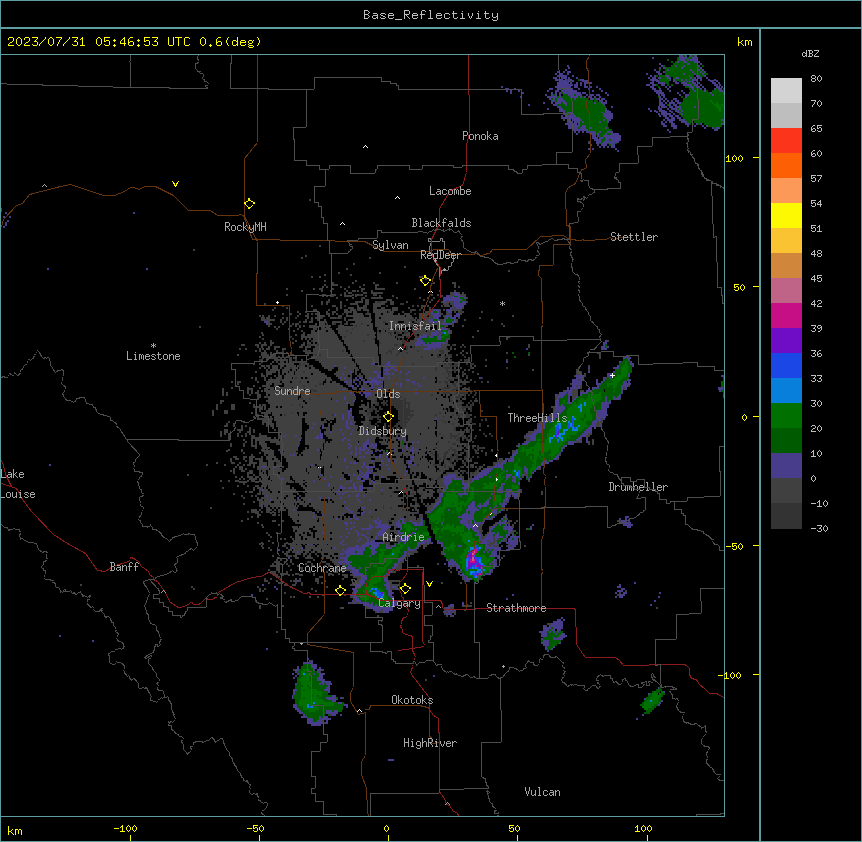
Task: Click the Didsbury label
Action: pyautogui.click(x=383, y=431)
